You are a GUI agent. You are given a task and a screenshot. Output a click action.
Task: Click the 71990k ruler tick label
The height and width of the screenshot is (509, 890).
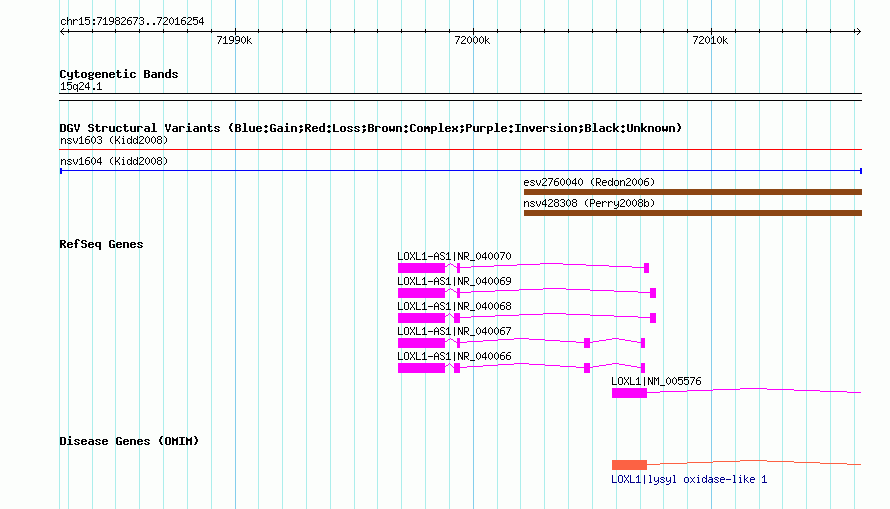pos(234,40)
